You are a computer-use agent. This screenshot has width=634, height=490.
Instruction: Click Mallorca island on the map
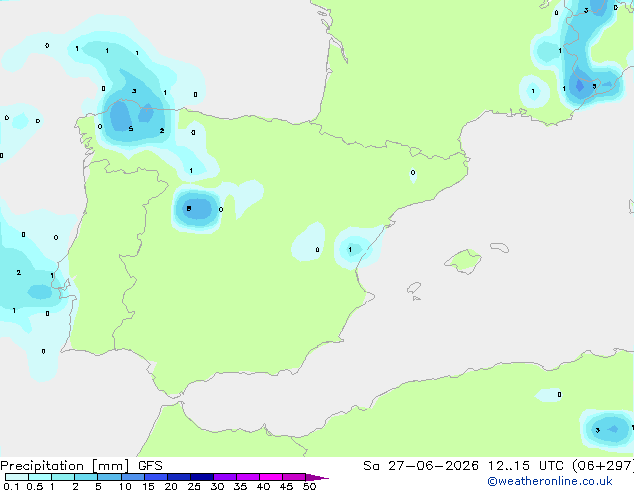coord(463,261)
